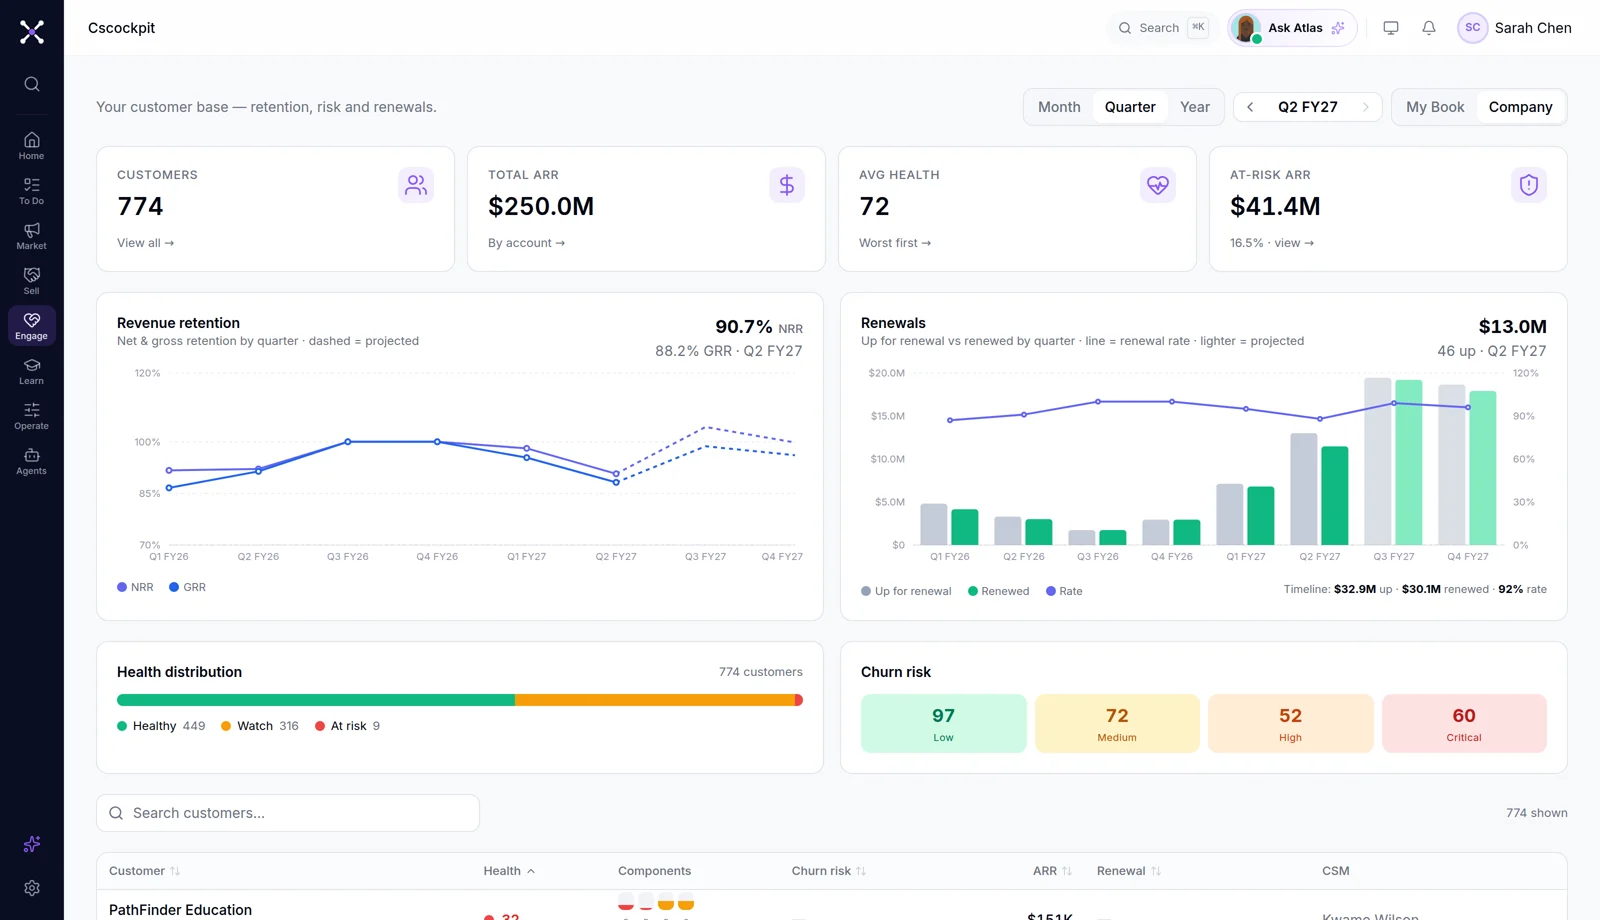Switch to My Book view
This screenshot has height=920, width=1600.
click(1435, 107)
